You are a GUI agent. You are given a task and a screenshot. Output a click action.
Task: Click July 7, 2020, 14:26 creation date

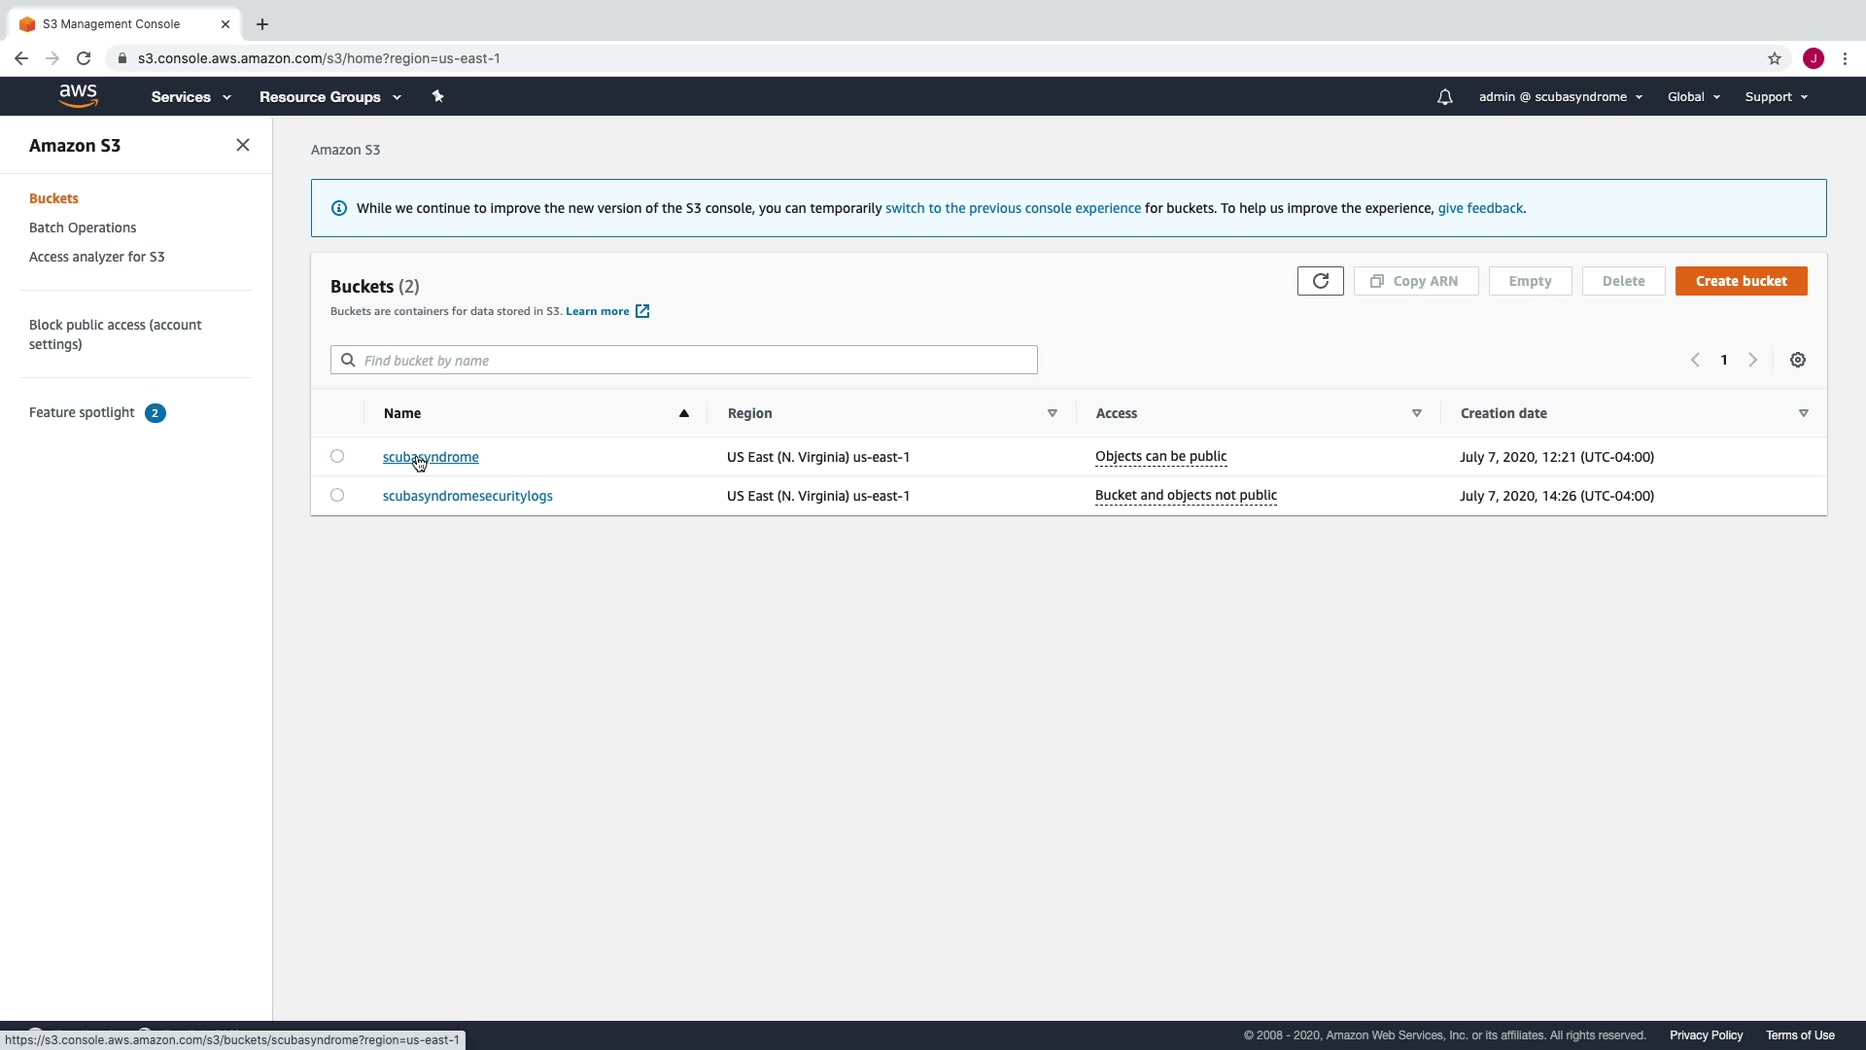coord(1557,496)
